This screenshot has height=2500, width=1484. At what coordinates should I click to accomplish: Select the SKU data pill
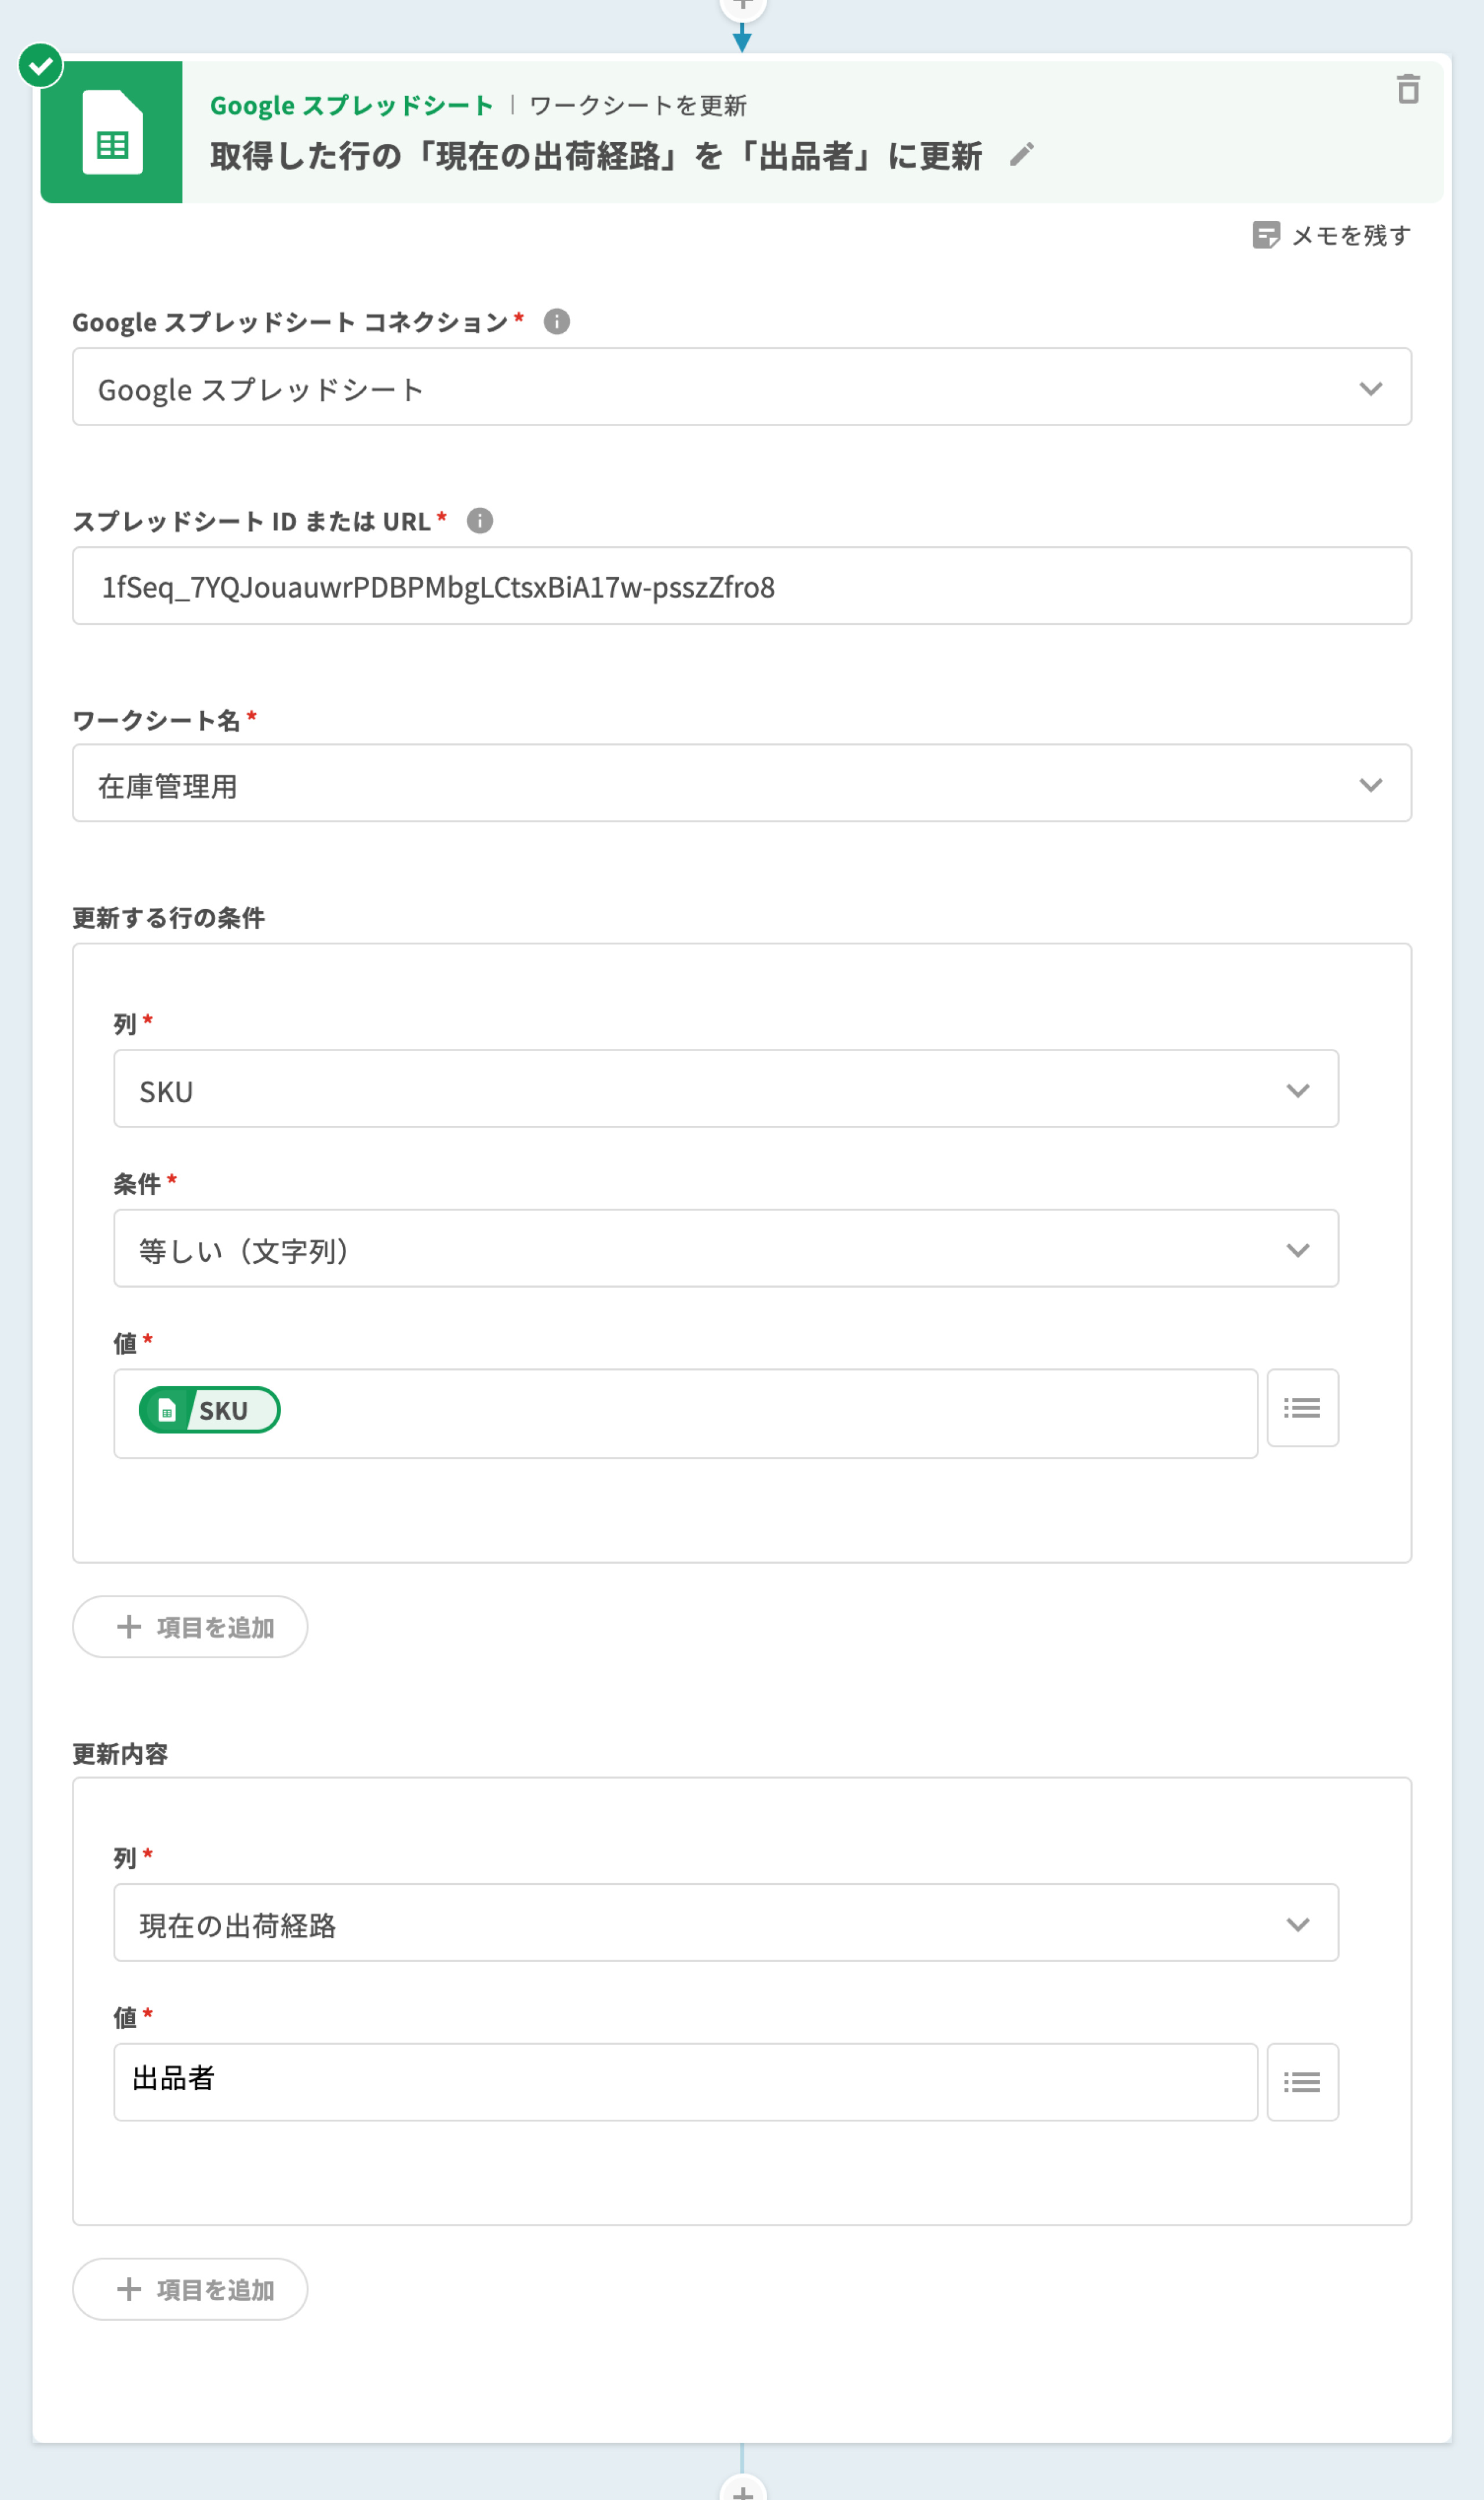[209, 1410]
